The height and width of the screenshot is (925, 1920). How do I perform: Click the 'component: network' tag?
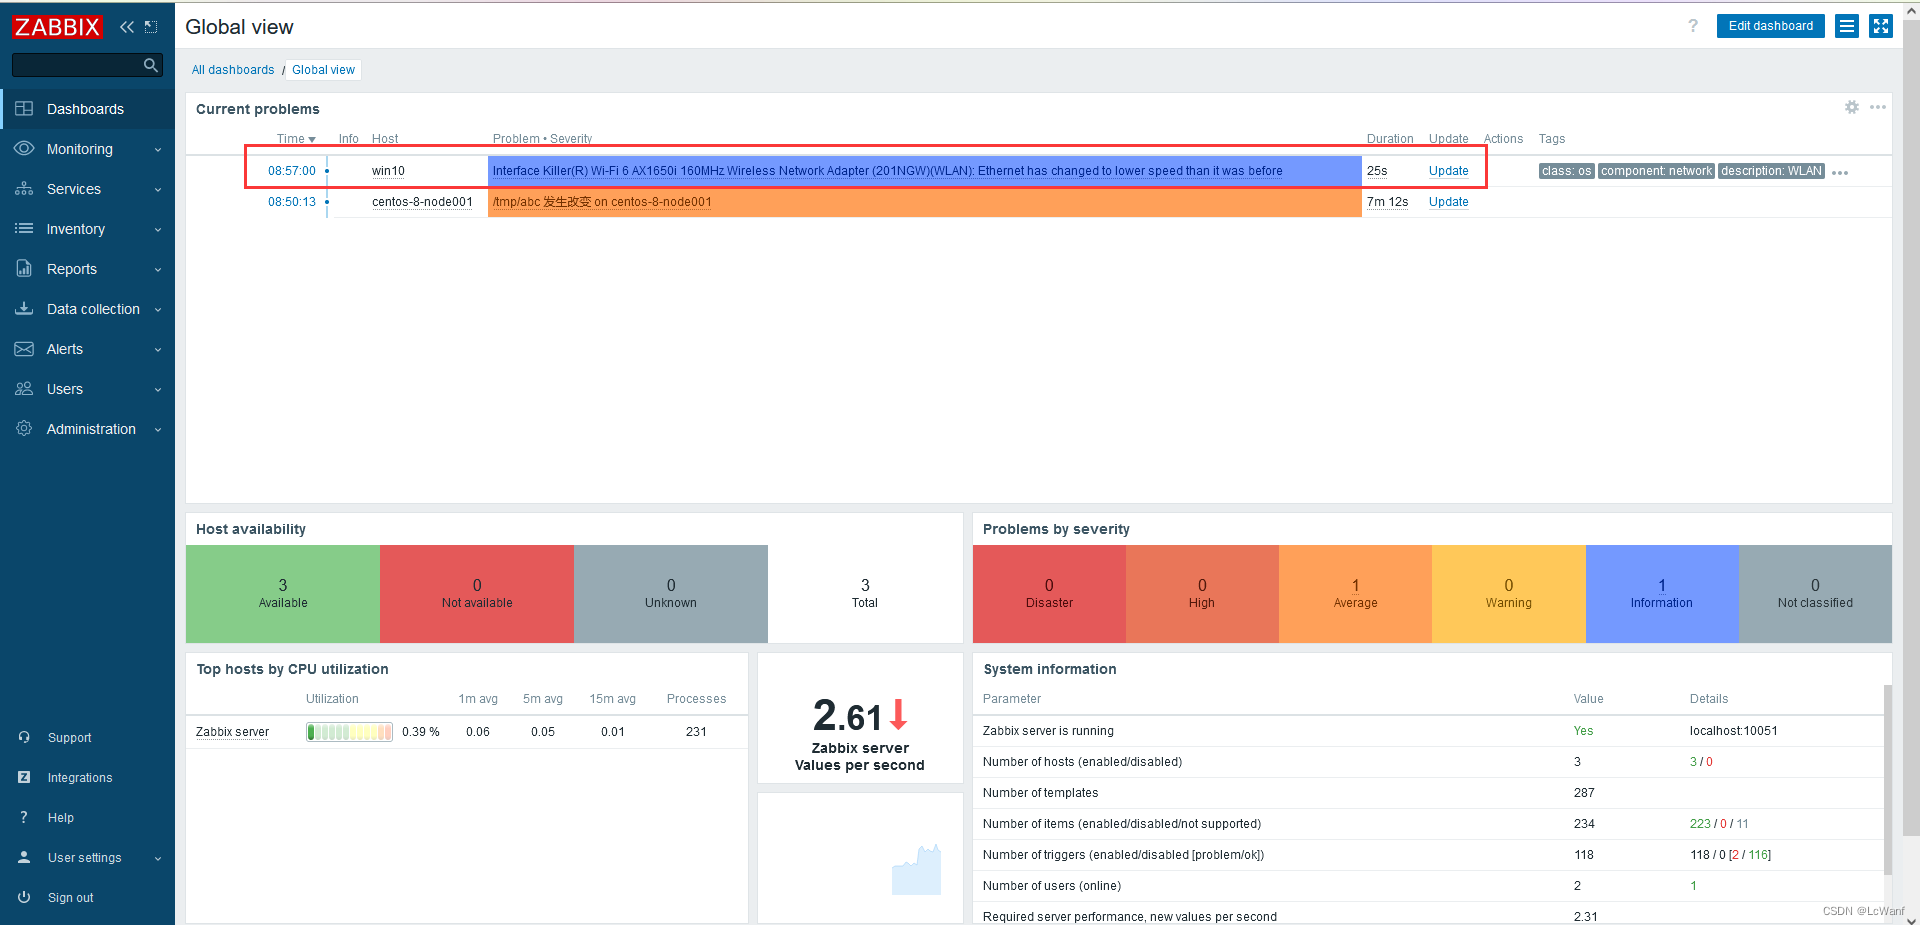coord(1656,171)
